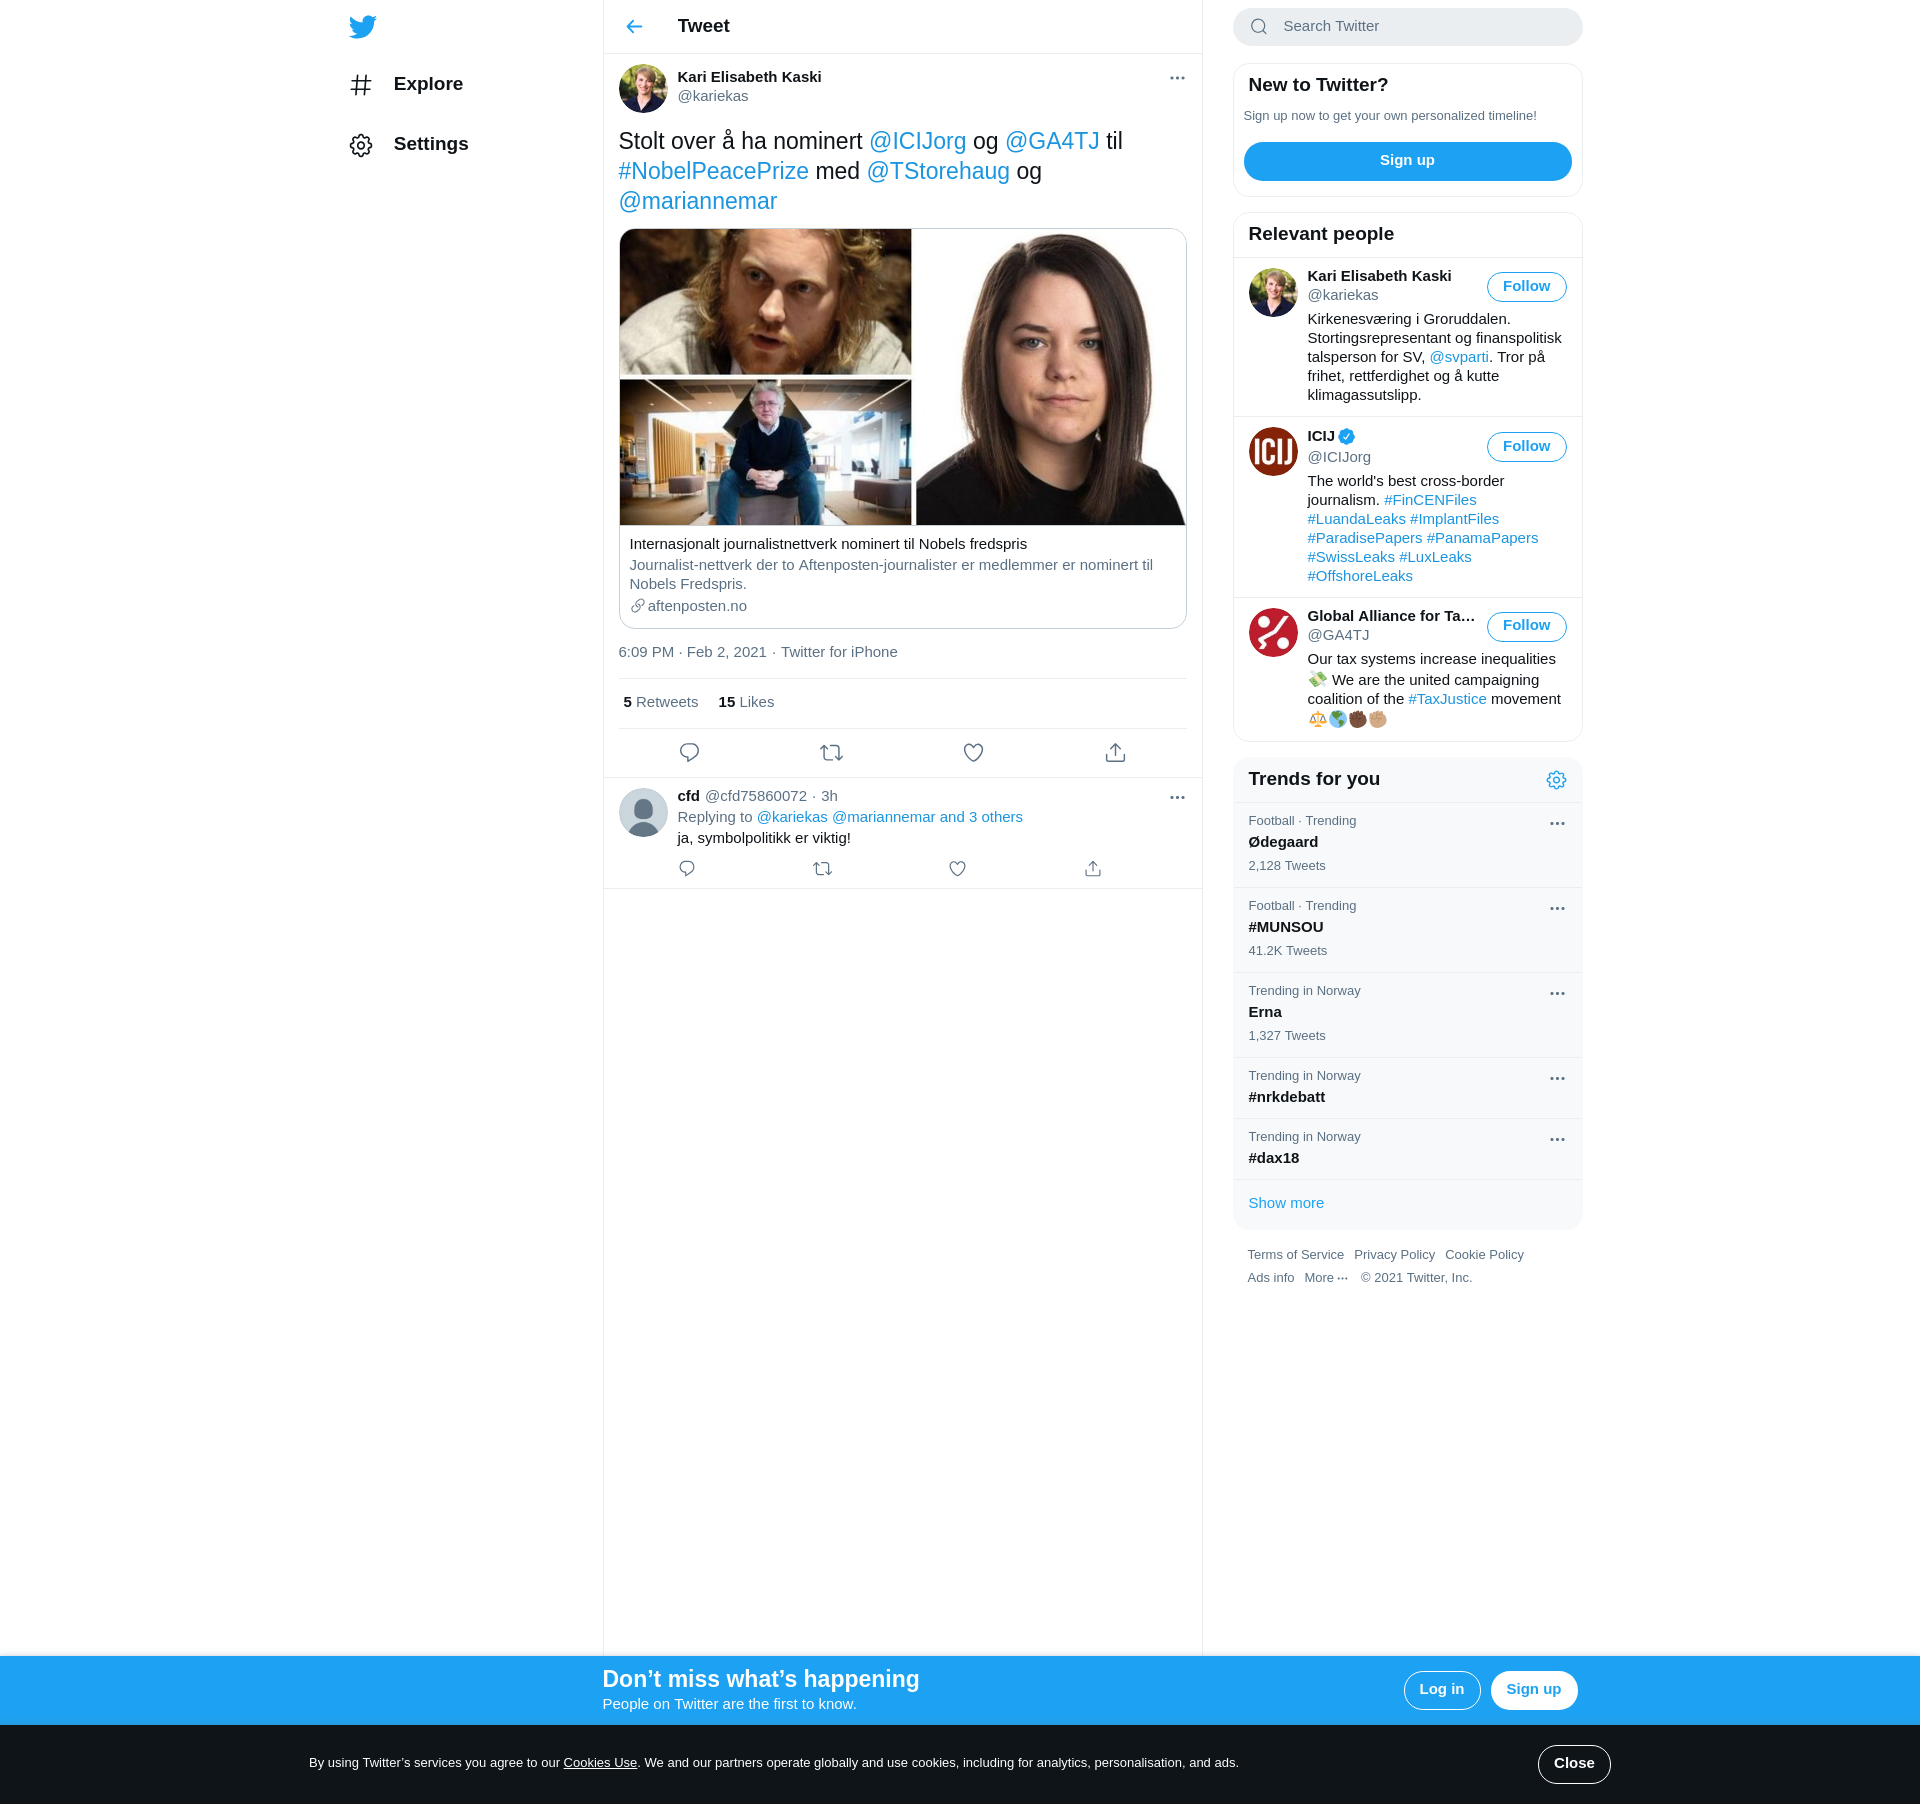Click Show more trends link
The height and width of the screenshot is (1804, 1920).
[1286, 1203]
